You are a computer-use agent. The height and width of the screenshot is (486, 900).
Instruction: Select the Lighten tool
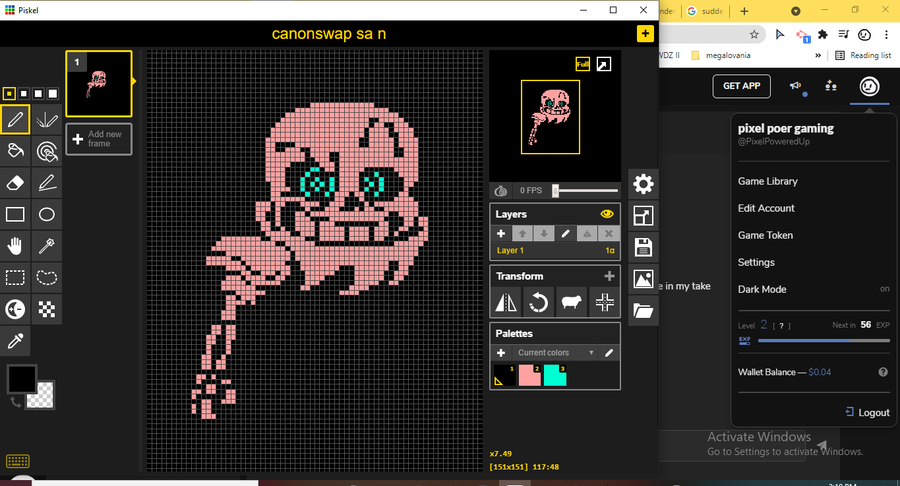[15, 309]
